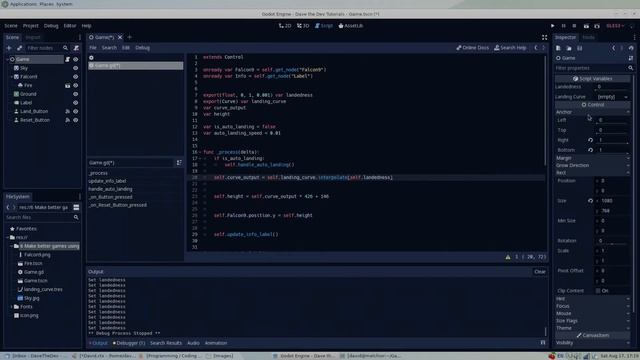Expand the Hint section
Screen dimensions: 640x360
[x=593, y=299]
